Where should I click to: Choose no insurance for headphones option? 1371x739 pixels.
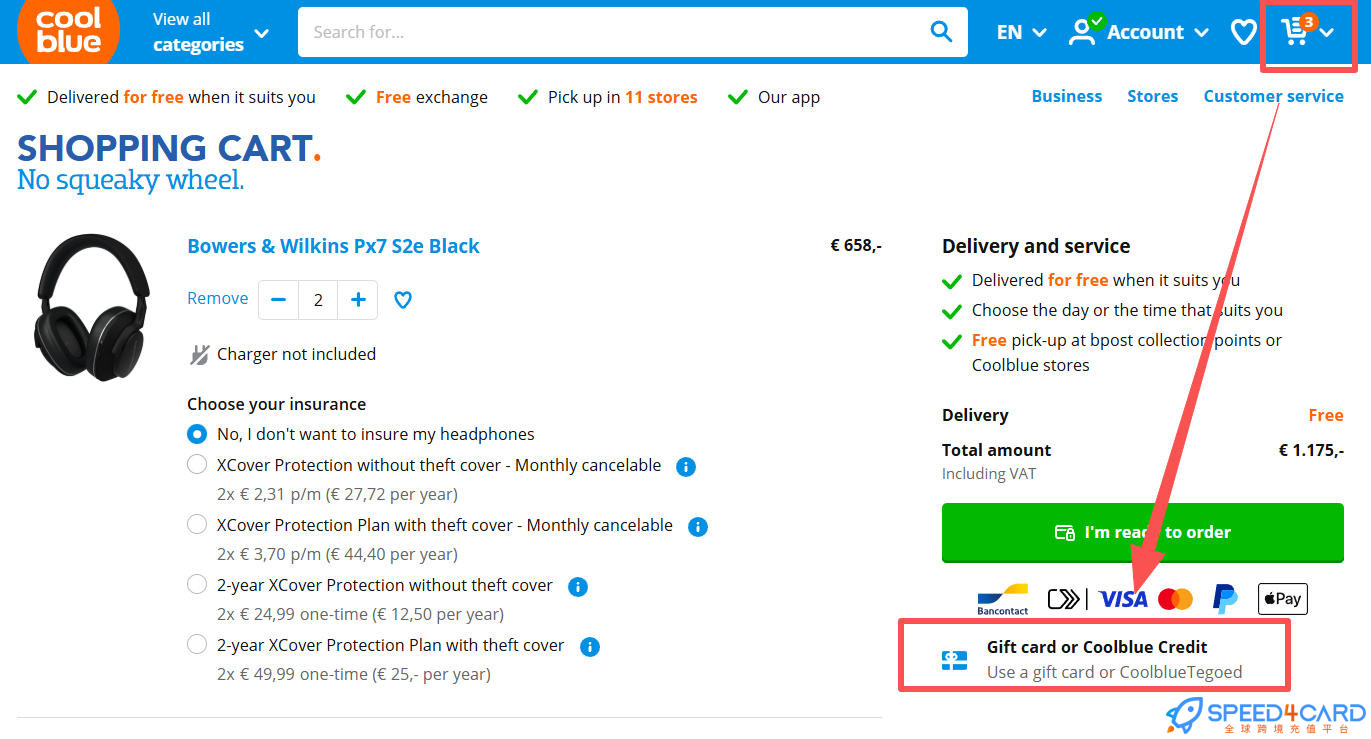pos(197,434)
